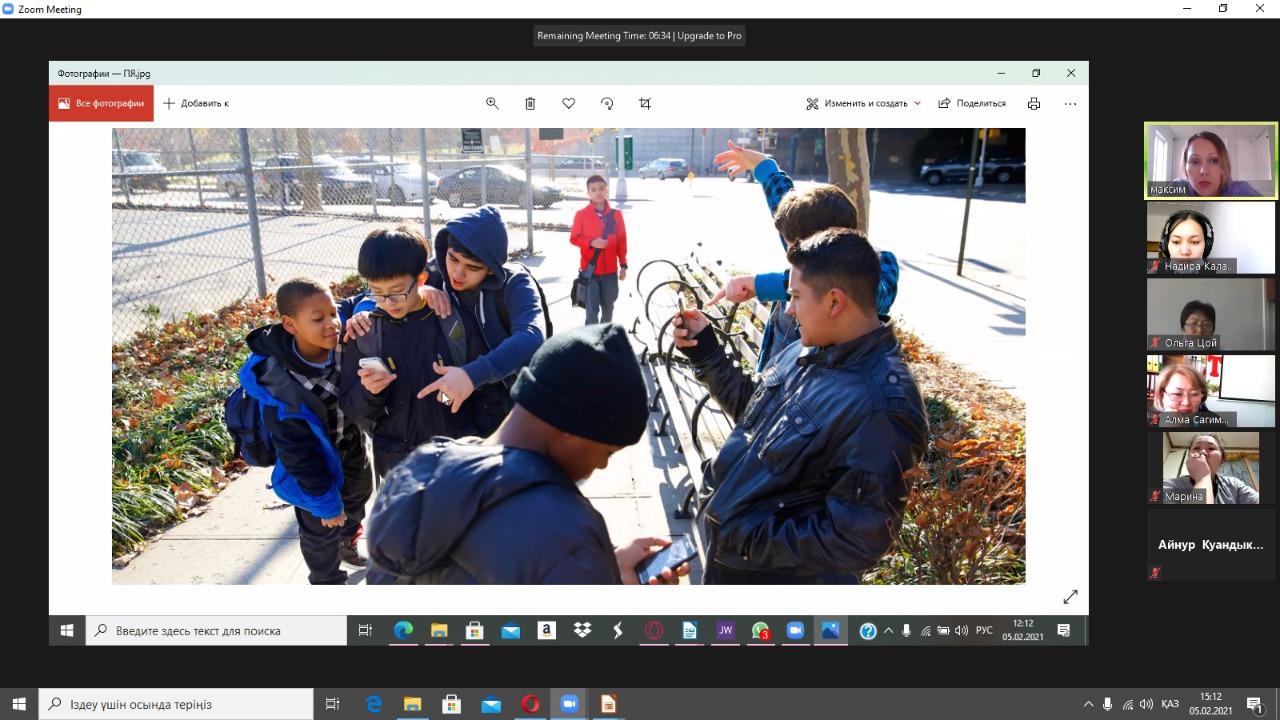Click the 'Поделиться' share button
1280x720 pixels.
tap(972, 103)
